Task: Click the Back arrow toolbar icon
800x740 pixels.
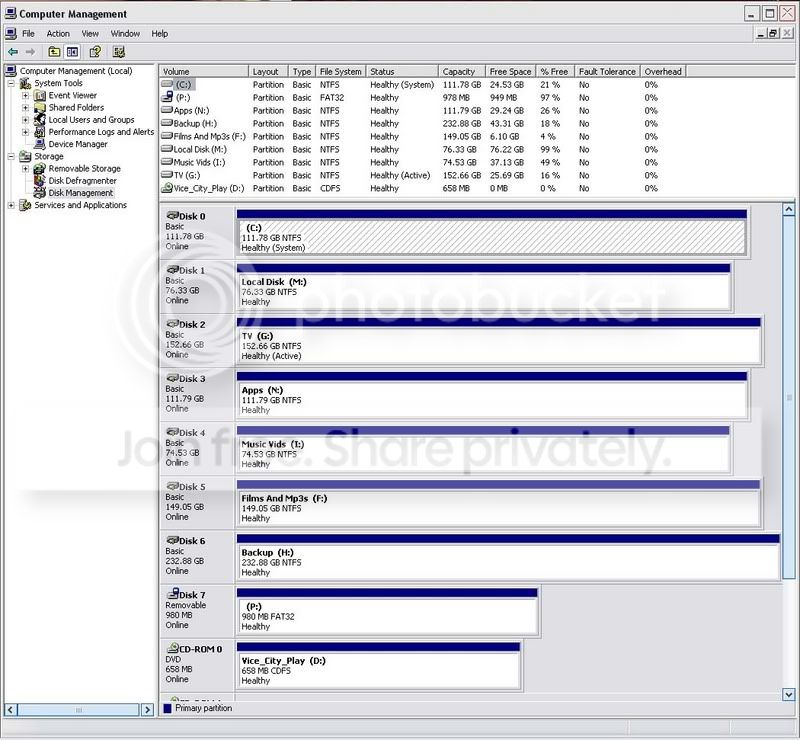Action: point(12,52)
